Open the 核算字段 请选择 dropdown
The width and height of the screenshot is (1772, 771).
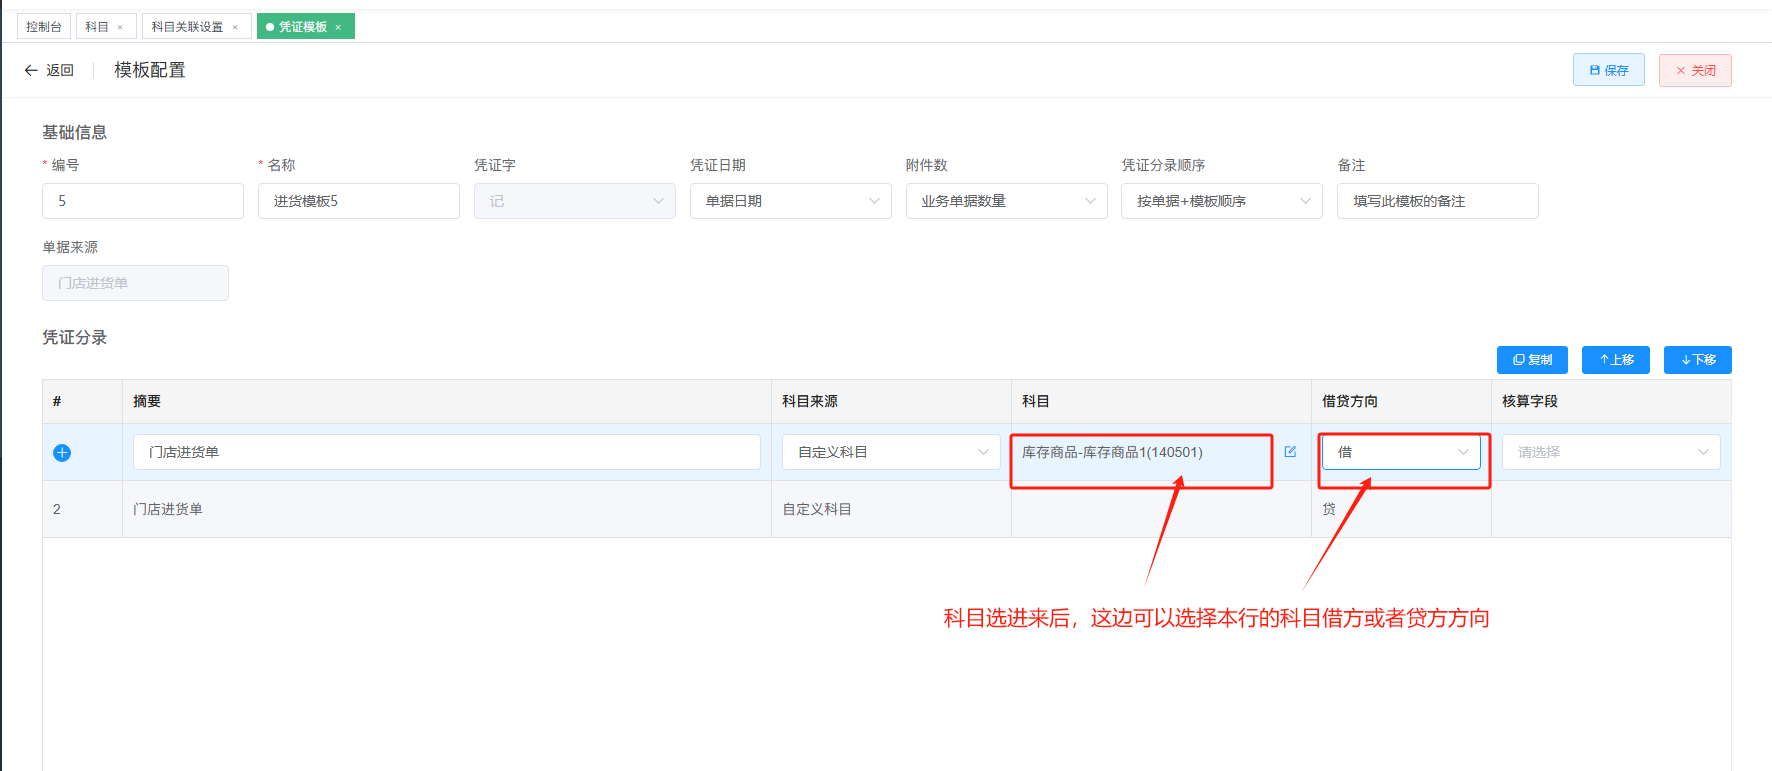point(1611,452)
